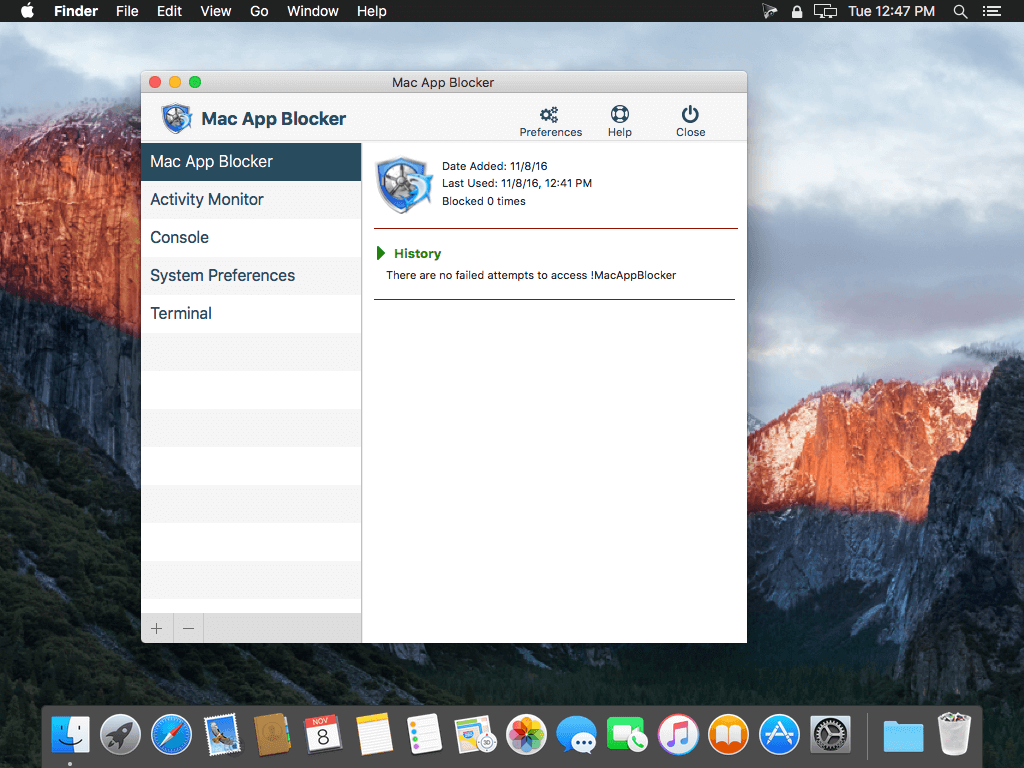Select Activity Monitor in the app list

[x=251, y=199]
